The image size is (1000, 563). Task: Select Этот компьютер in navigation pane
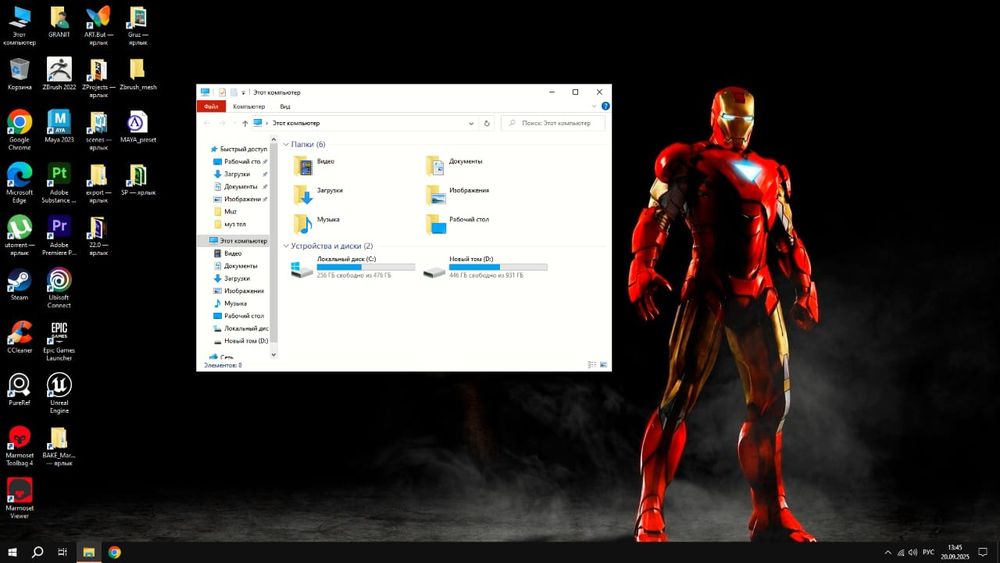tap(237, 240)
